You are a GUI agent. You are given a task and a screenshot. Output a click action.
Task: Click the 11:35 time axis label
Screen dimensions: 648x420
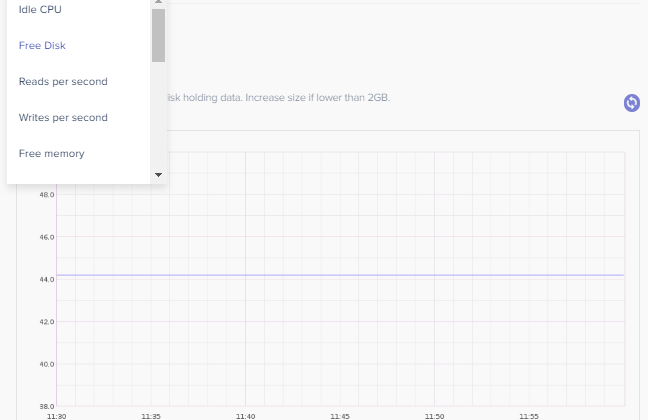point(151,416)
